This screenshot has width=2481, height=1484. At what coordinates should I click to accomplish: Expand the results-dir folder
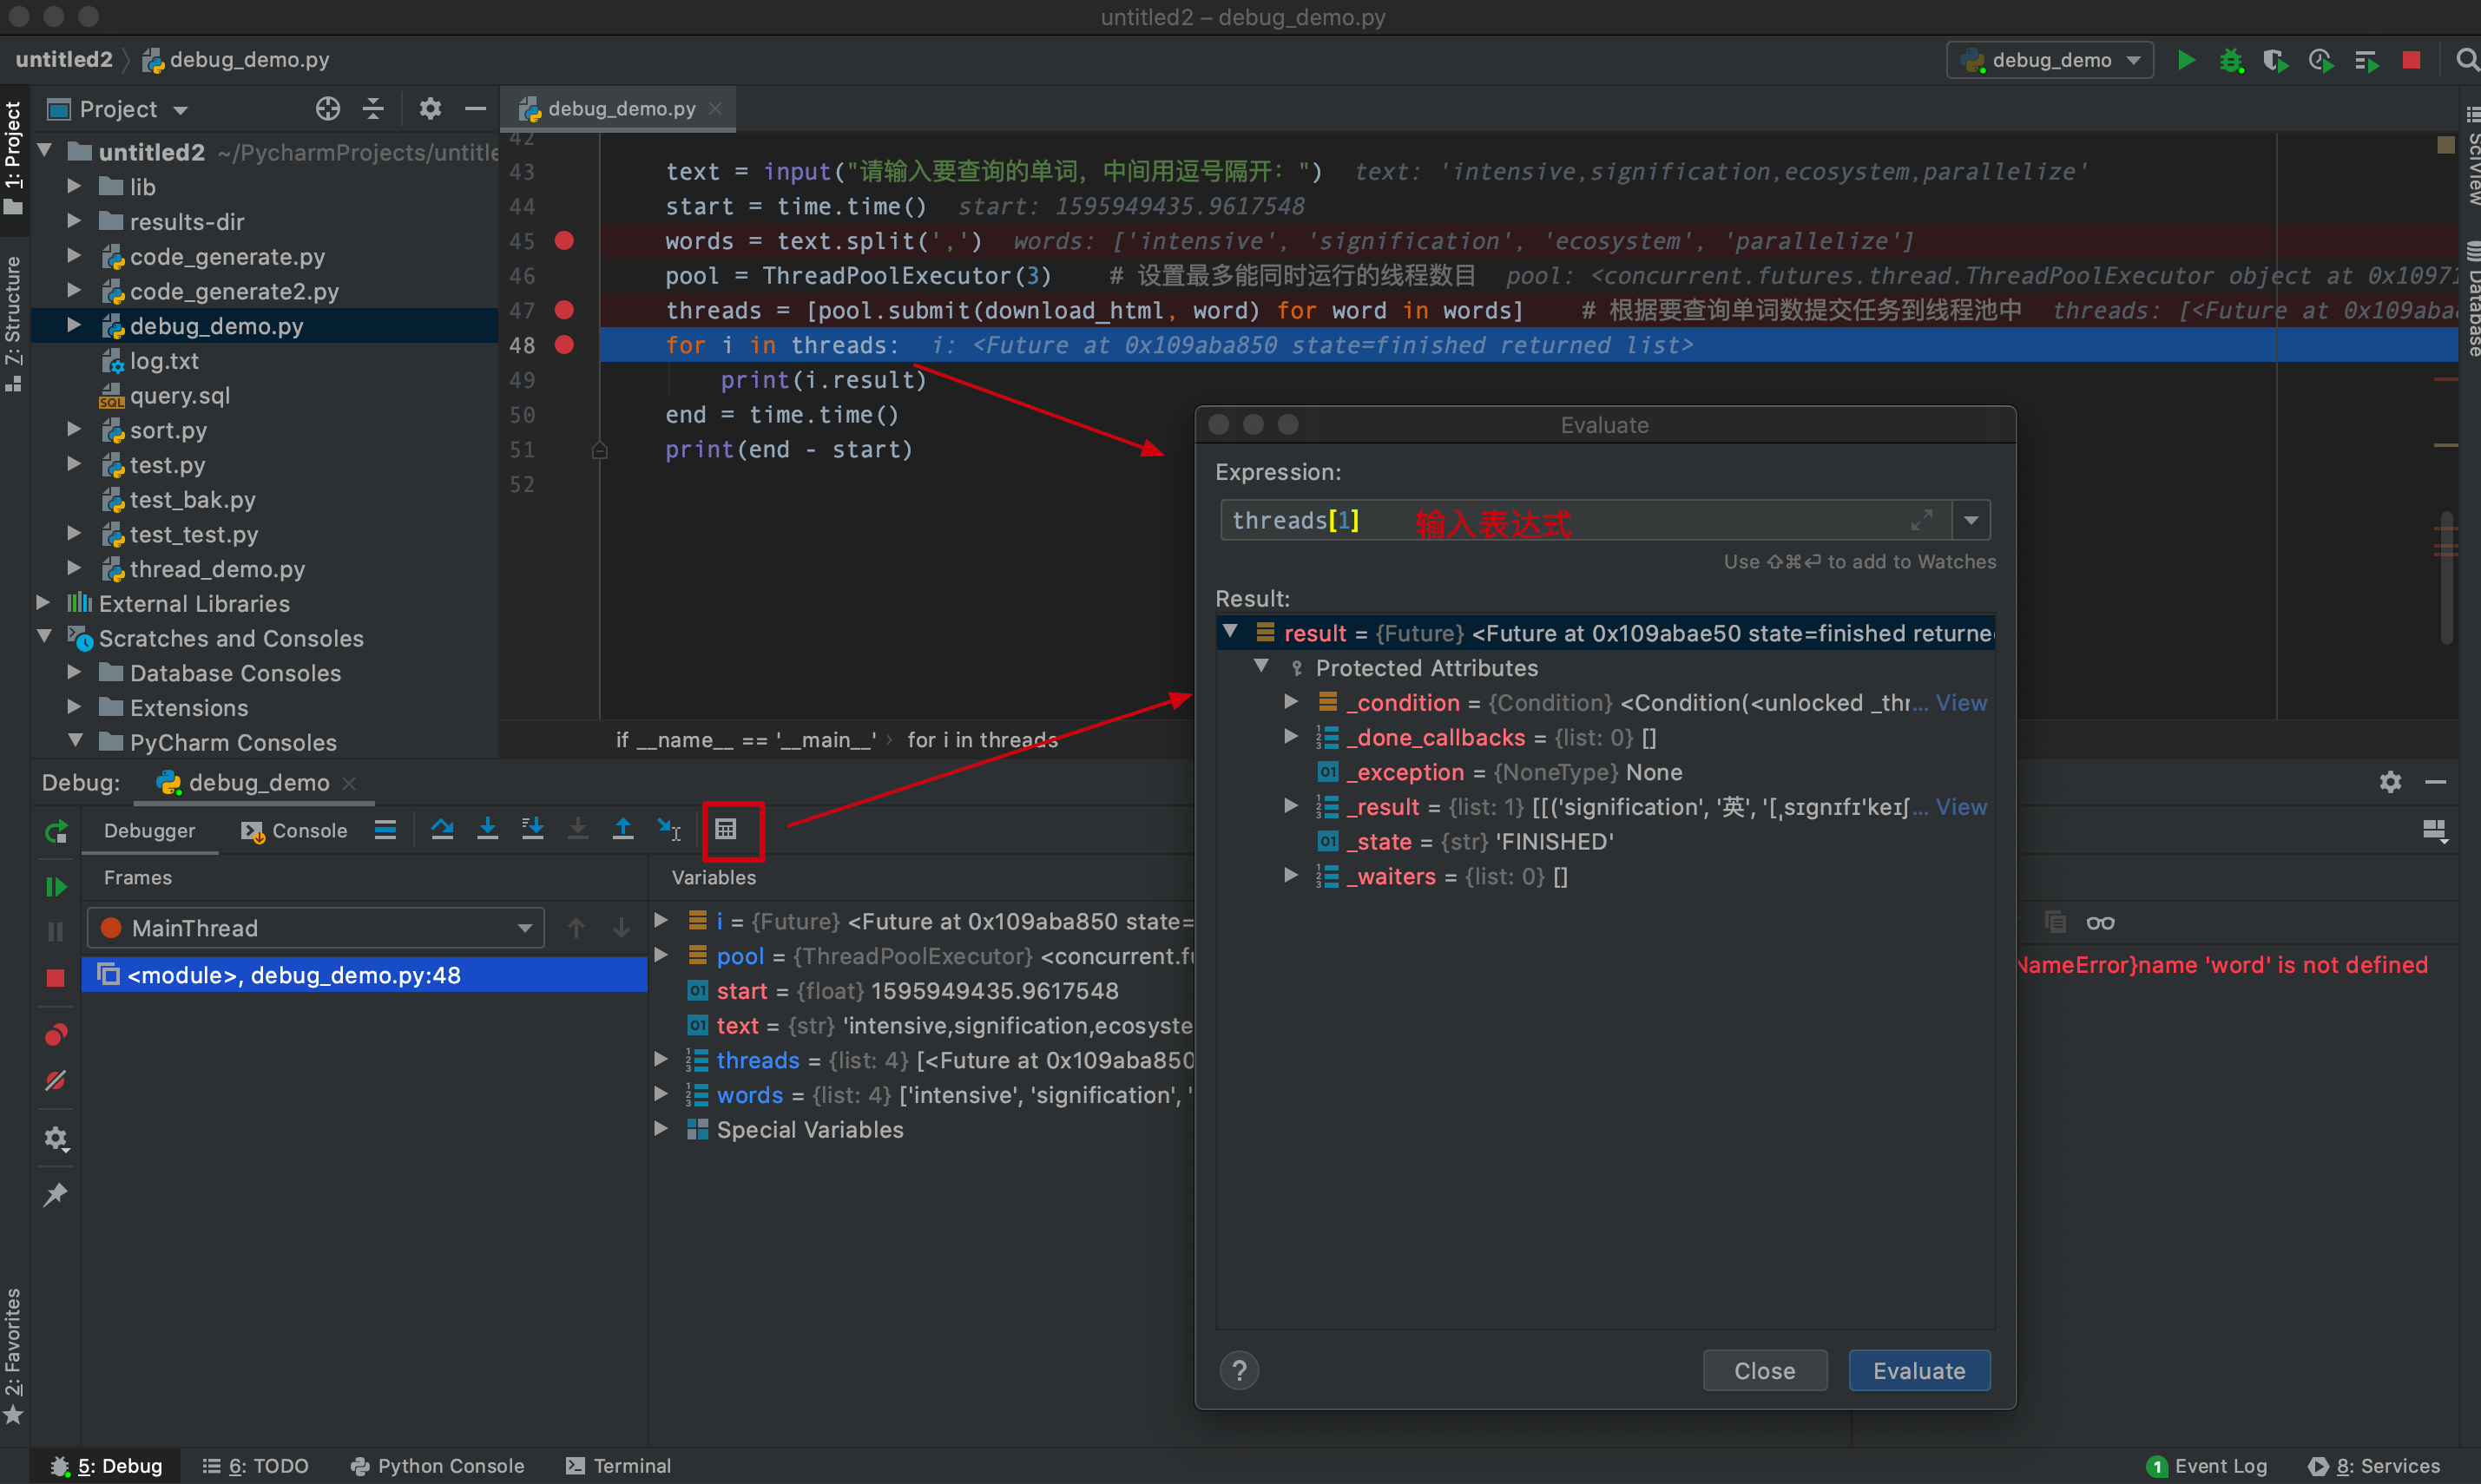[x=74, y=221]
